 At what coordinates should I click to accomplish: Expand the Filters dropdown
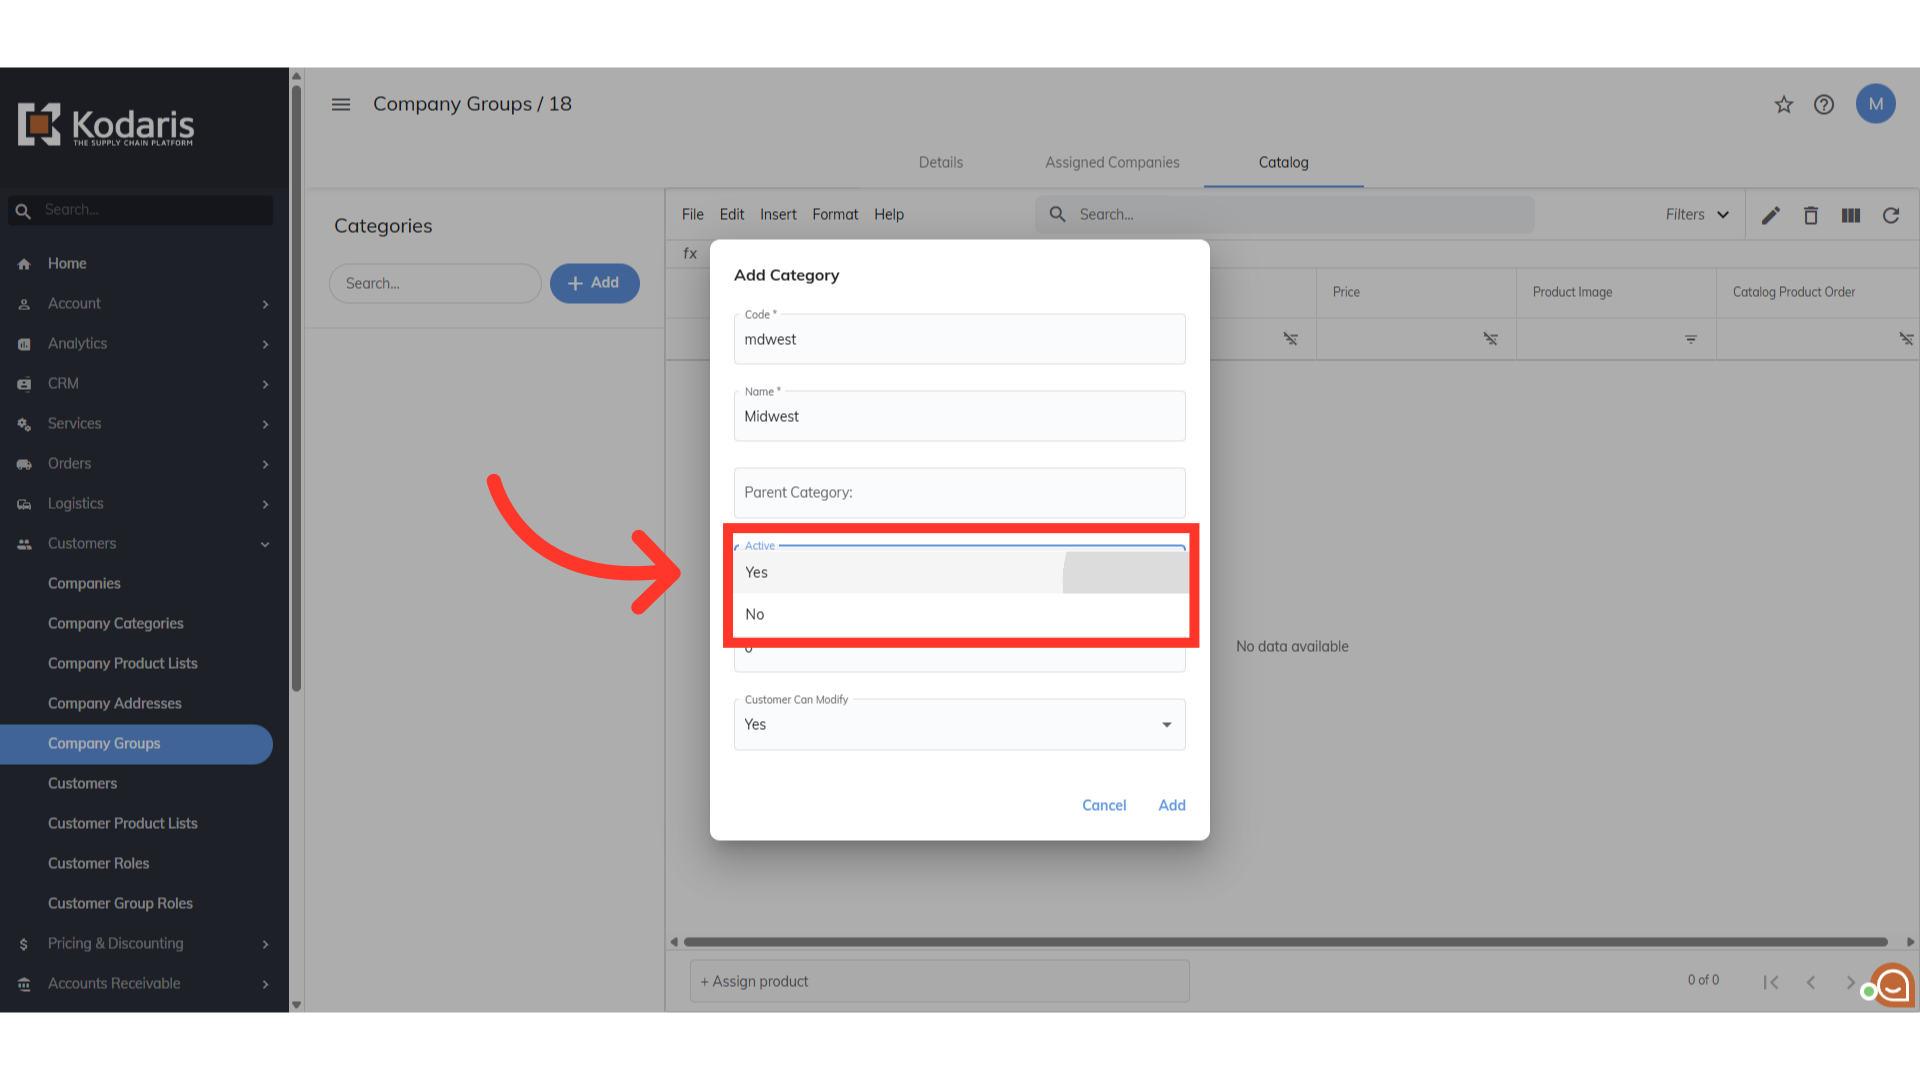click(1697, 215)
